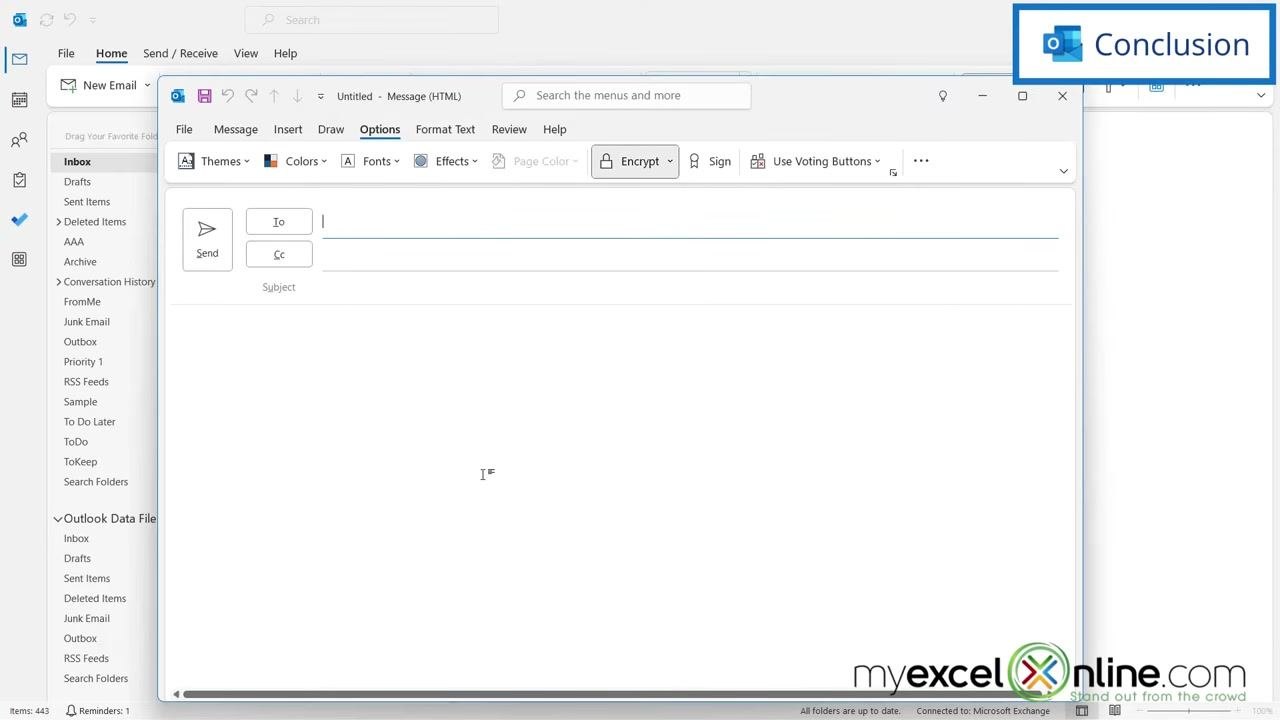Switch to the Review ribbon tab

coord(509,129)
